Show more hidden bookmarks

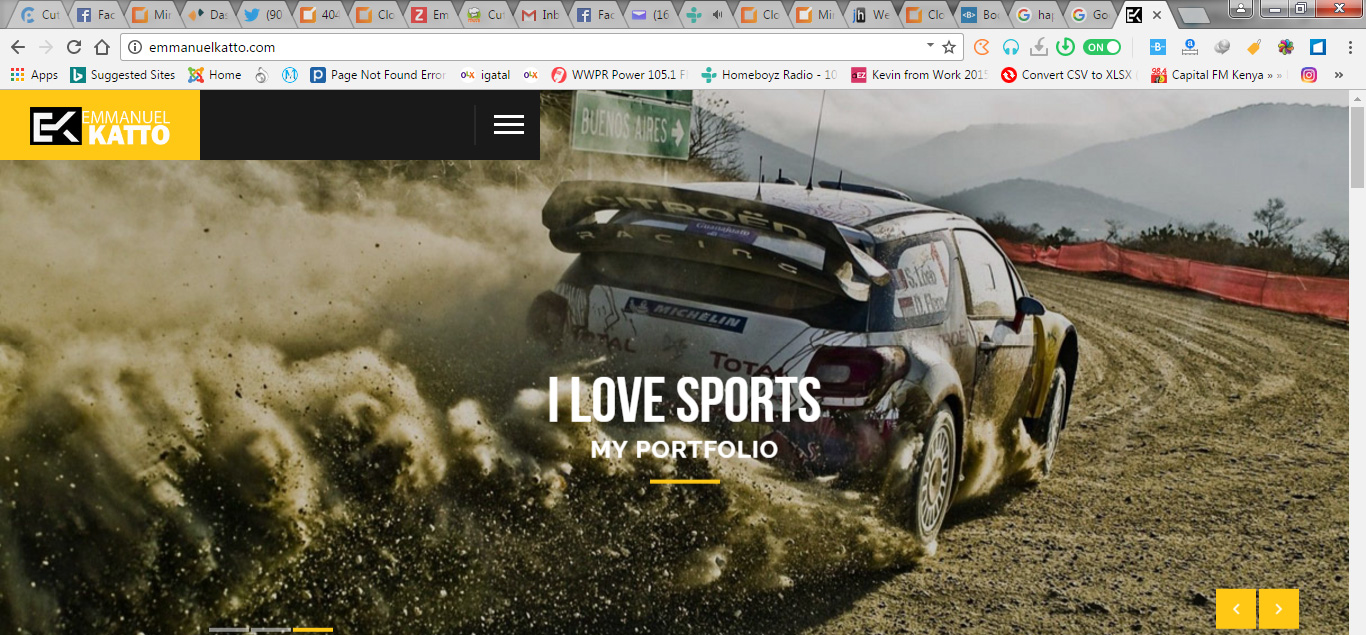1339,75
